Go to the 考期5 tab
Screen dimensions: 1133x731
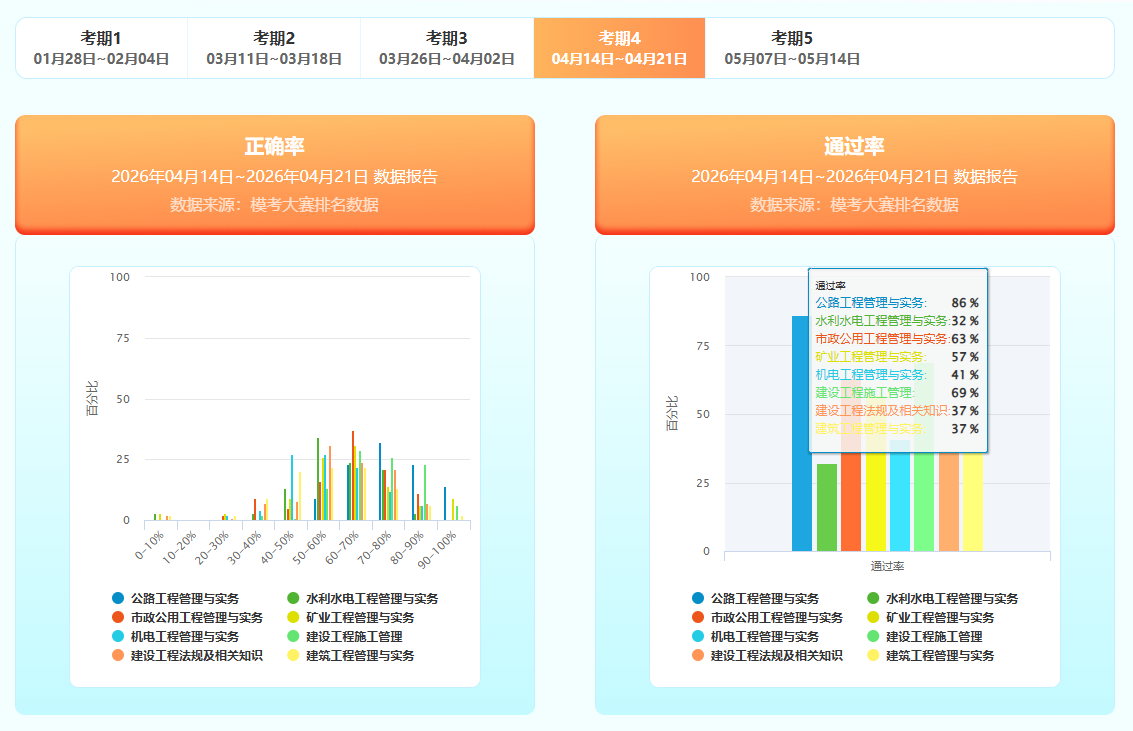(791, 48)
